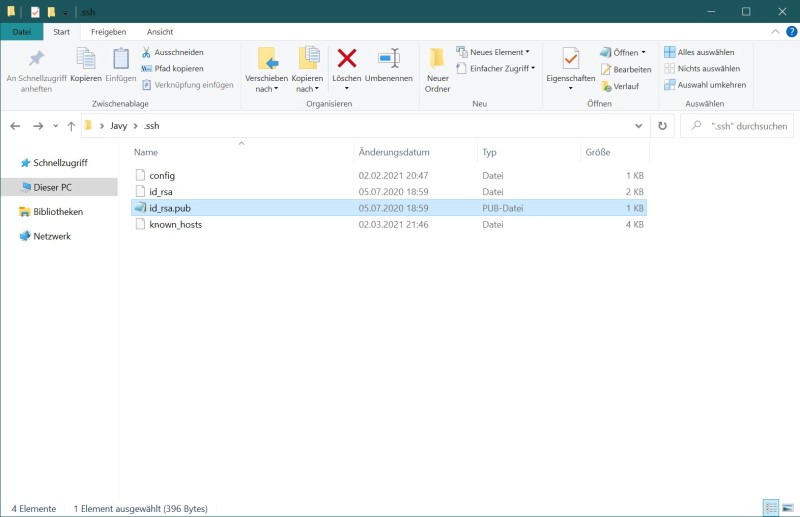Switch to Freigeben ribbon tab
Image resolution: width=800 pixels, height=517 pixels.
[x=108, y=32]
